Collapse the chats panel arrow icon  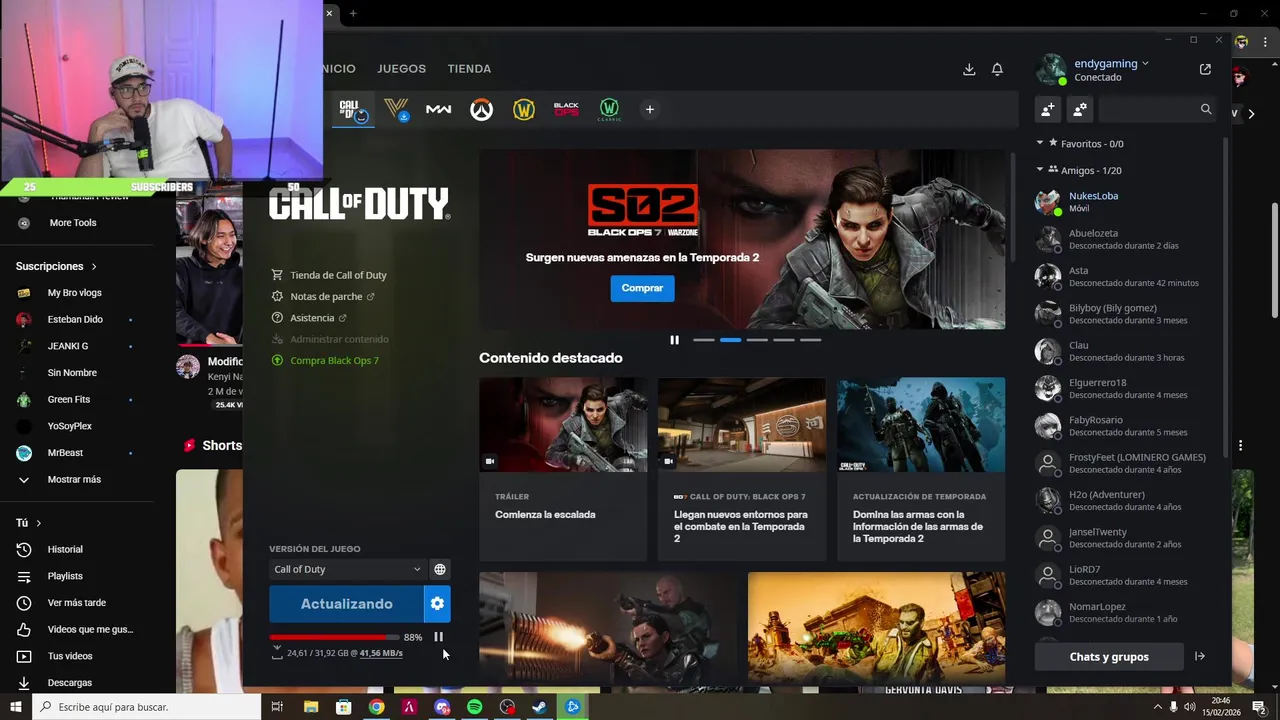pos(1200,656)
